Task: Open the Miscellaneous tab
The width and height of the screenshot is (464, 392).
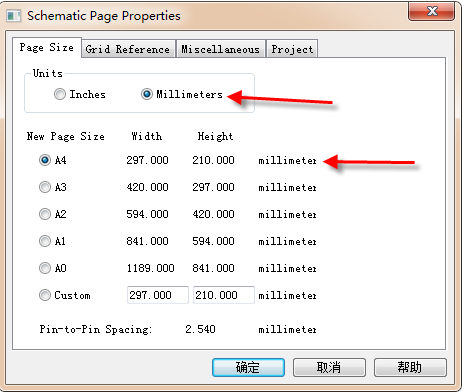Action: pyautogui.click(x=221, y=49)
